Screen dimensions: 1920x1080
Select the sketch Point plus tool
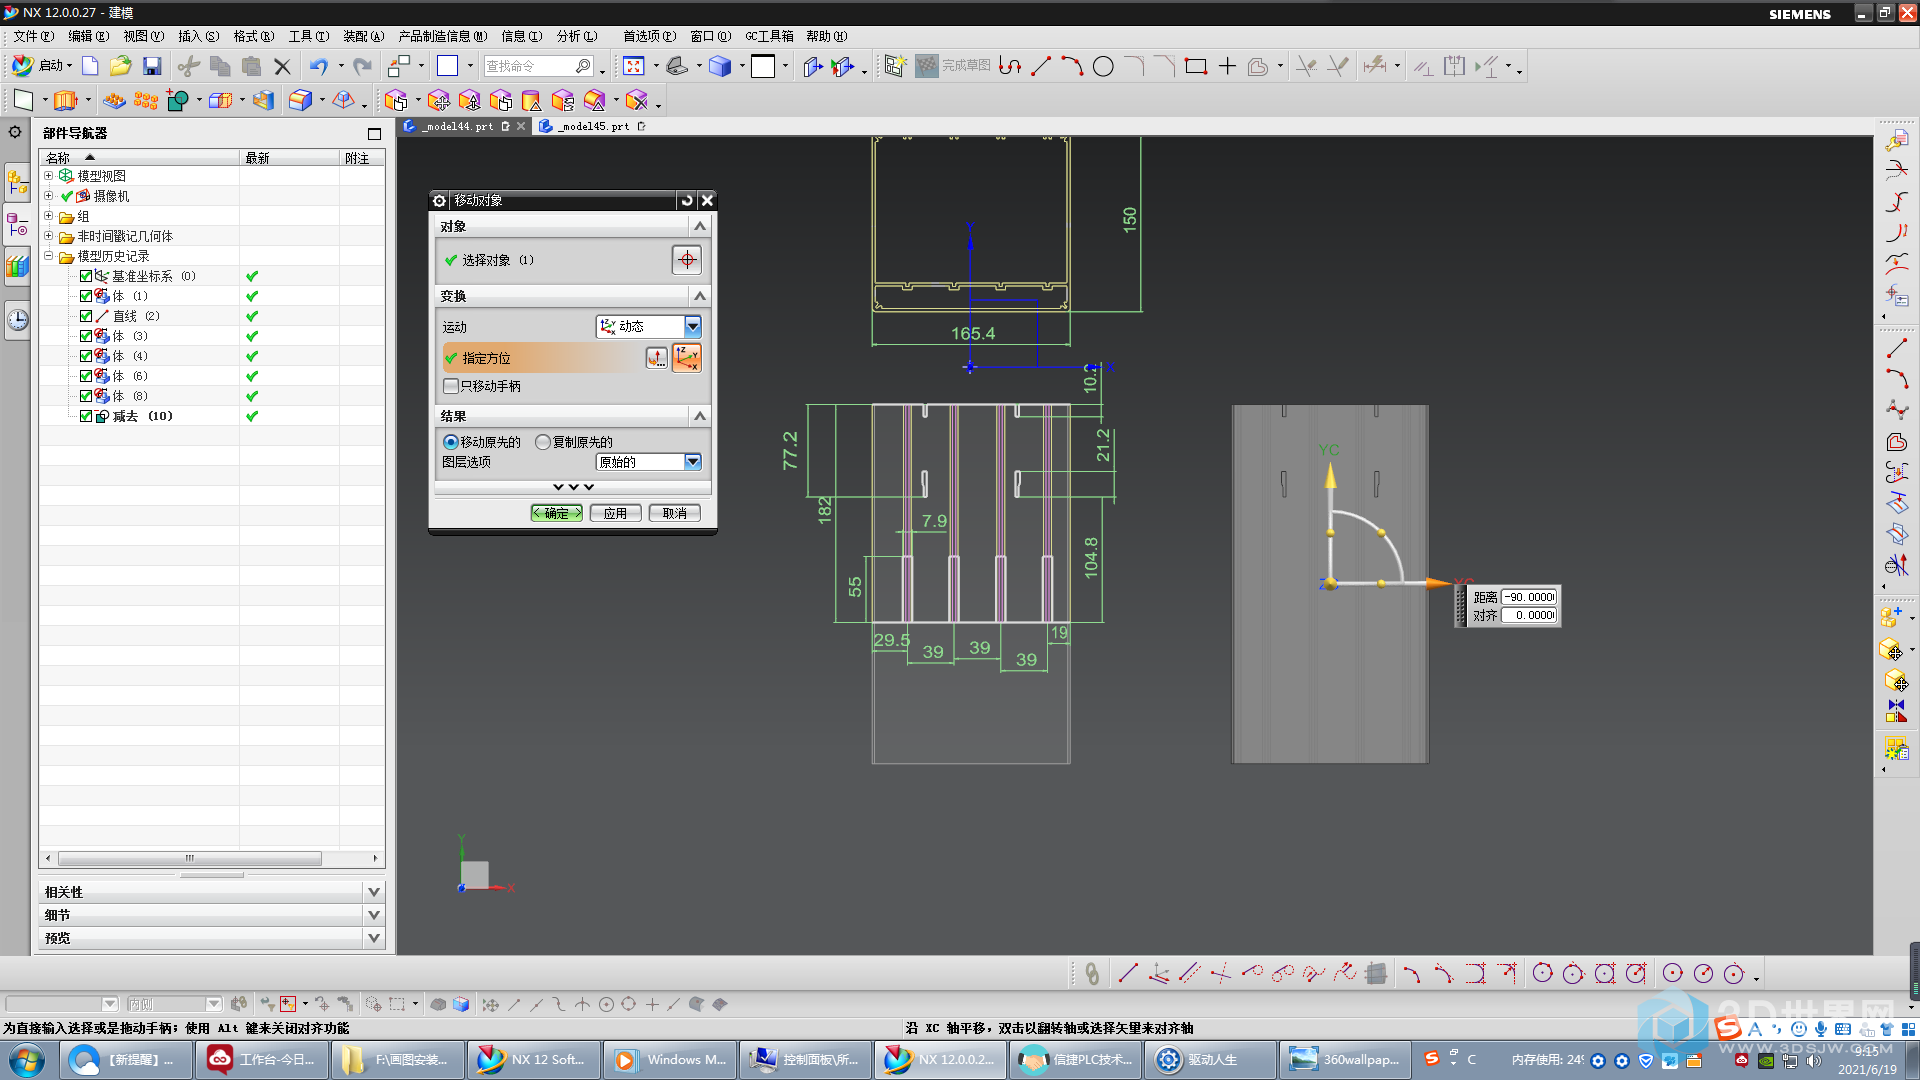coord(1227,66)
